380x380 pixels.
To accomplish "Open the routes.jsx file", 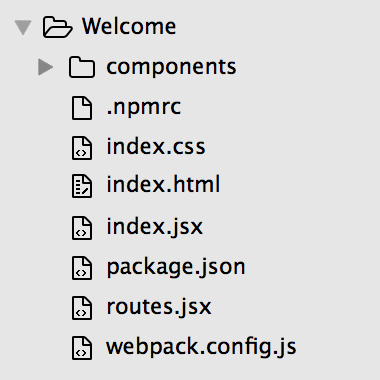I will click(159, 307).
